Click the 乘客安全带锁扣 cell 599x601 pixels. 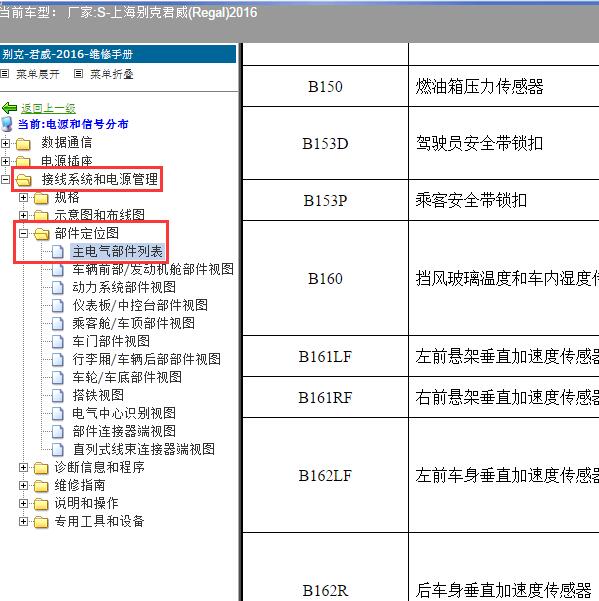click(x=504, y=200)
